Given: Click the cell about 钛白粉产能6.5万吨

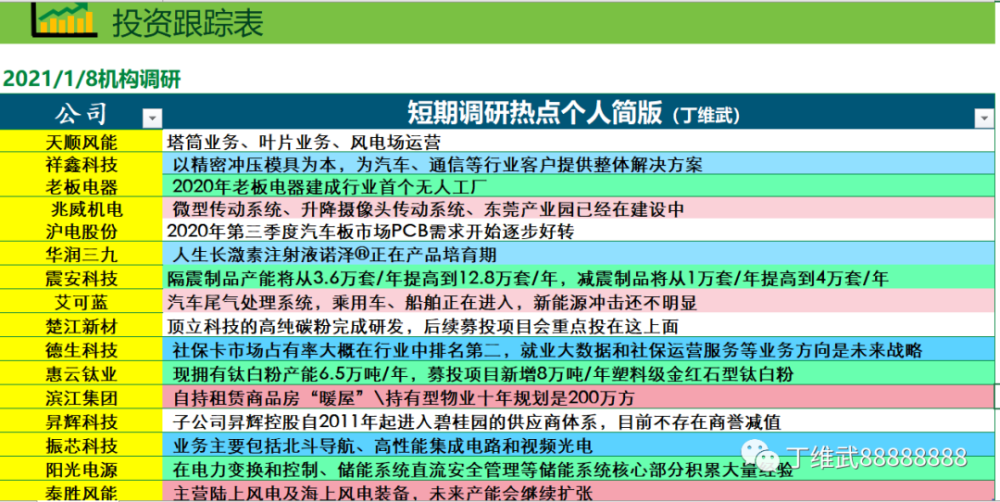Looking at the screenshot, I should [x=579, y=373].
